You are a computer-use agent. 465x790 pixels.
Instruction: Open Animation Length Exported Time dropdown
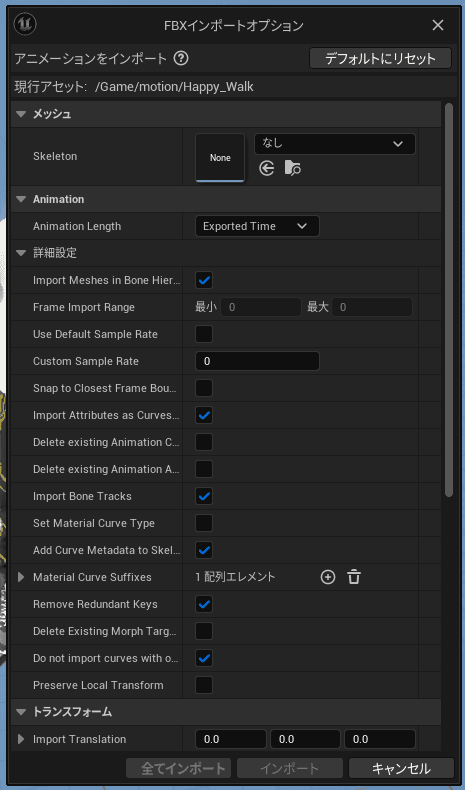257,226
